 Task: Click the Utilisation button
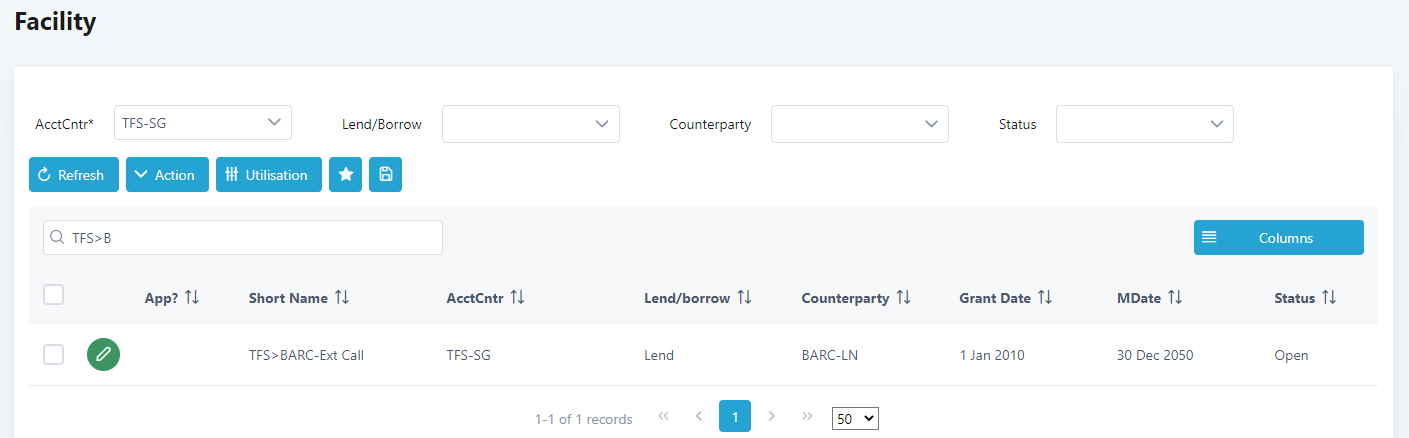pos(268,175)
